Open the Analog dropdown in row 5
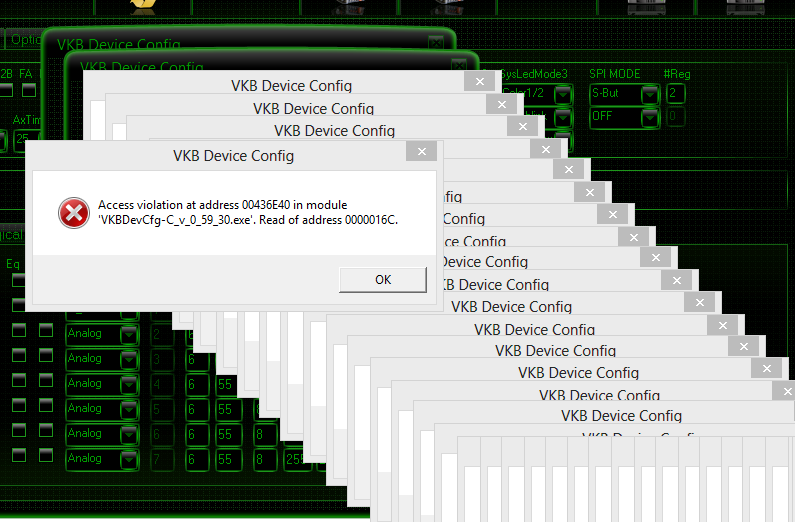The image size is (795, 522). point(129,409)
